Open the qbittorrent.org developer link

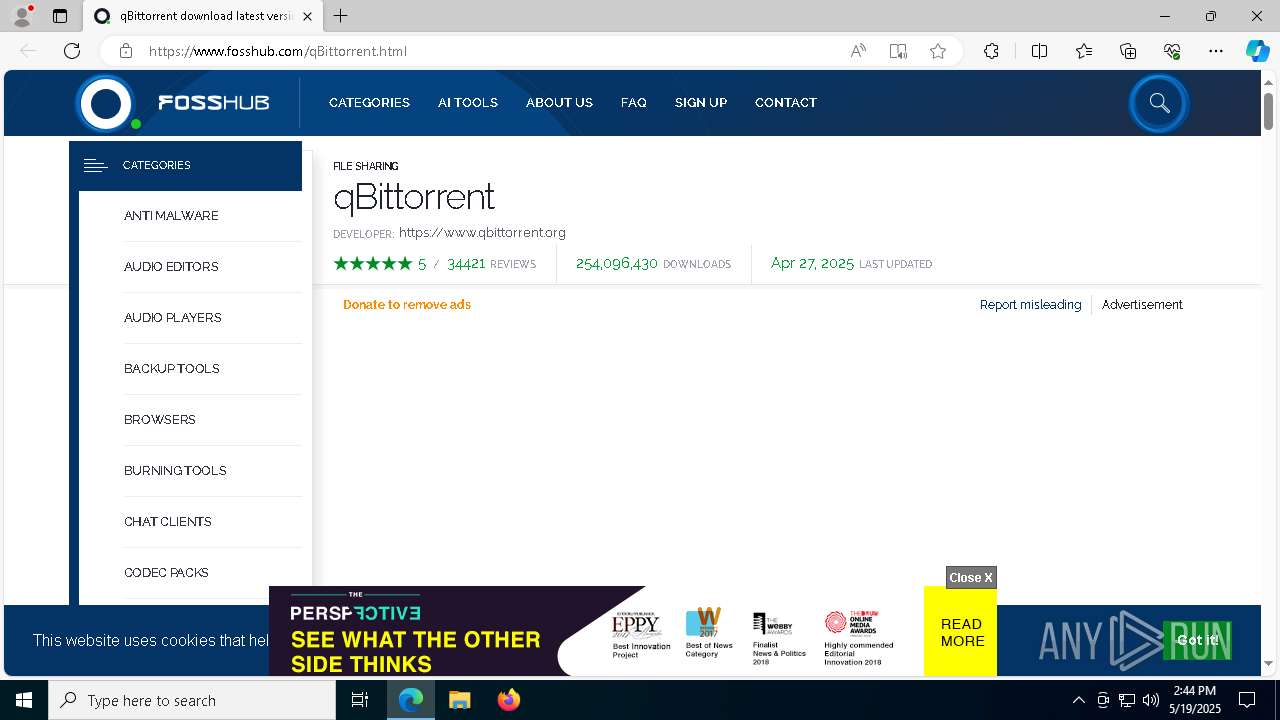click(482, 233)
